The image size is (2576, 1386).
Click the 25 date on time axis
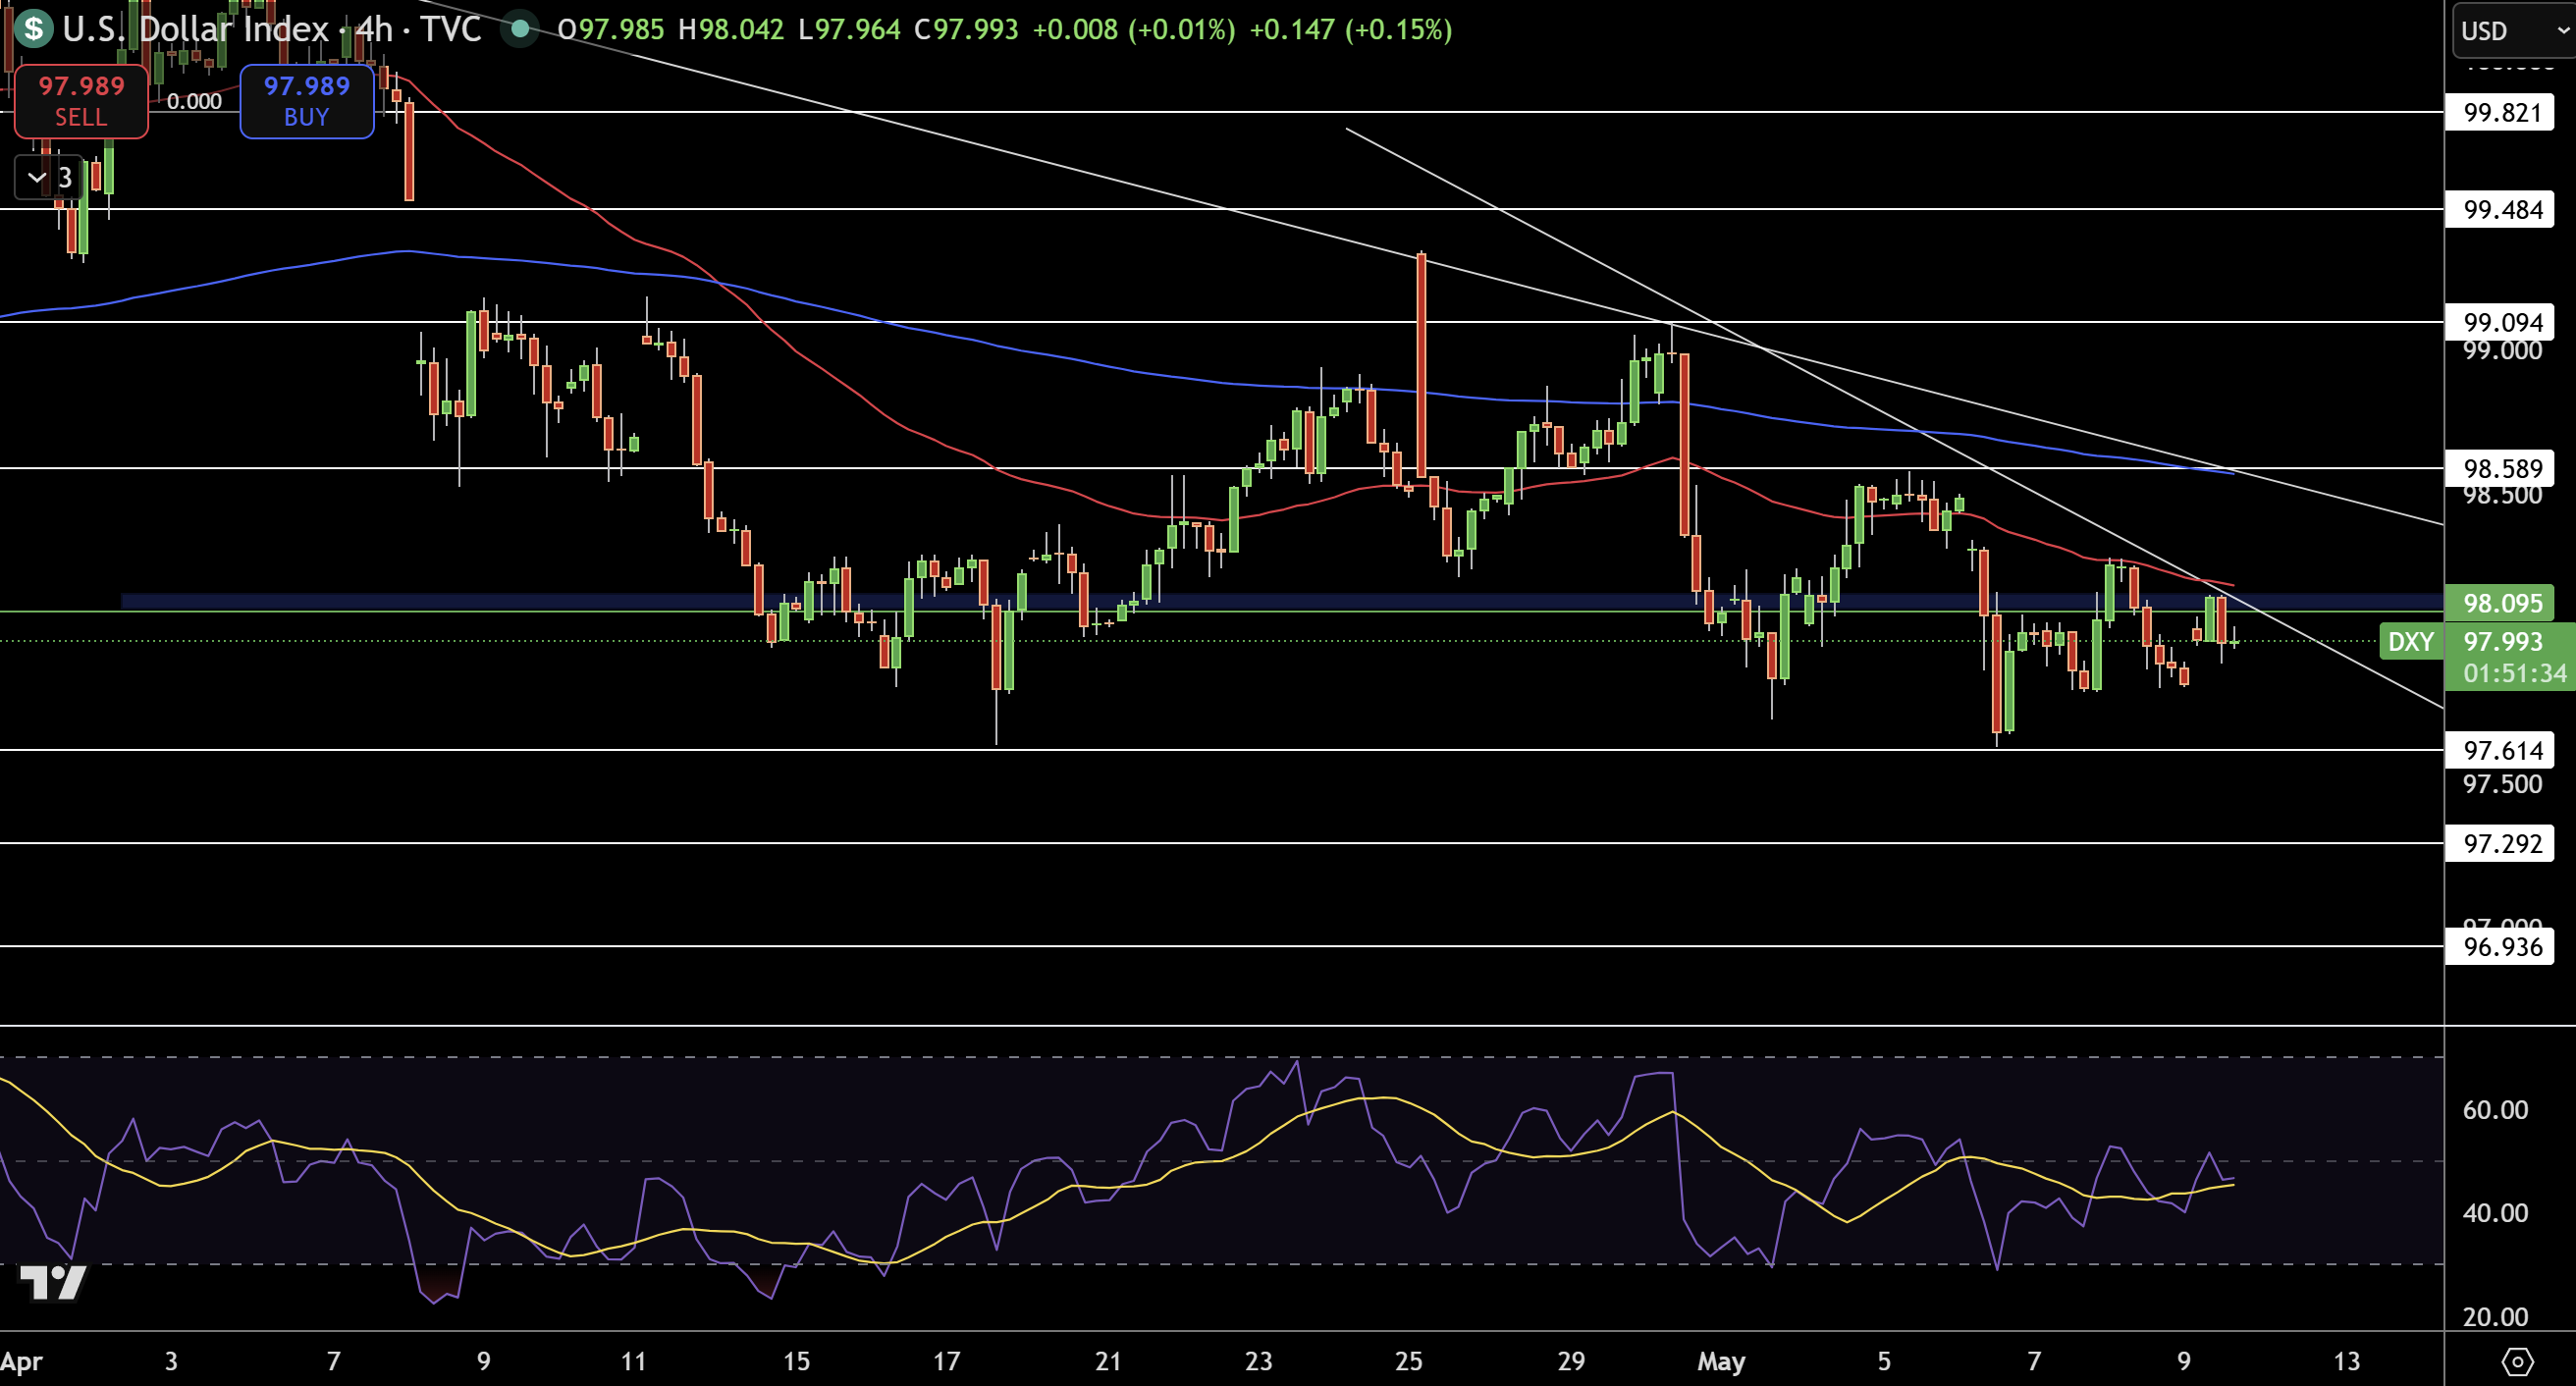(x=1408, y=1361)
